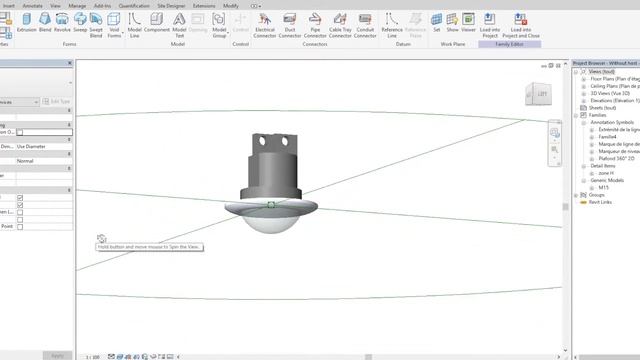Add a Pipe Connector
Image resolution: width=640 pixels, height=360 pixels.
[315, 25]
